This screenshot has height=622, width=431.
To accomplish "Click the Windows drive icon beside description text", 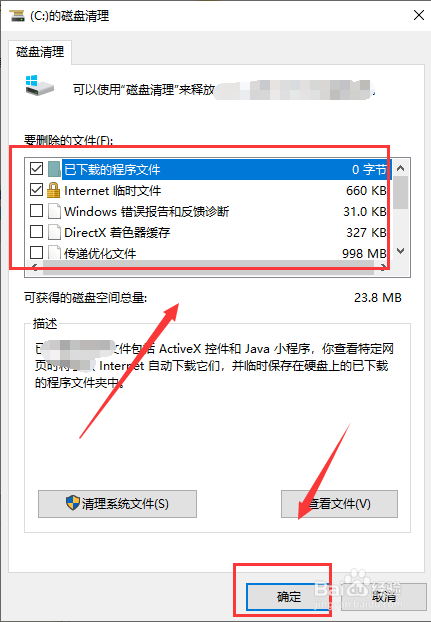I will tap(39, 85).
